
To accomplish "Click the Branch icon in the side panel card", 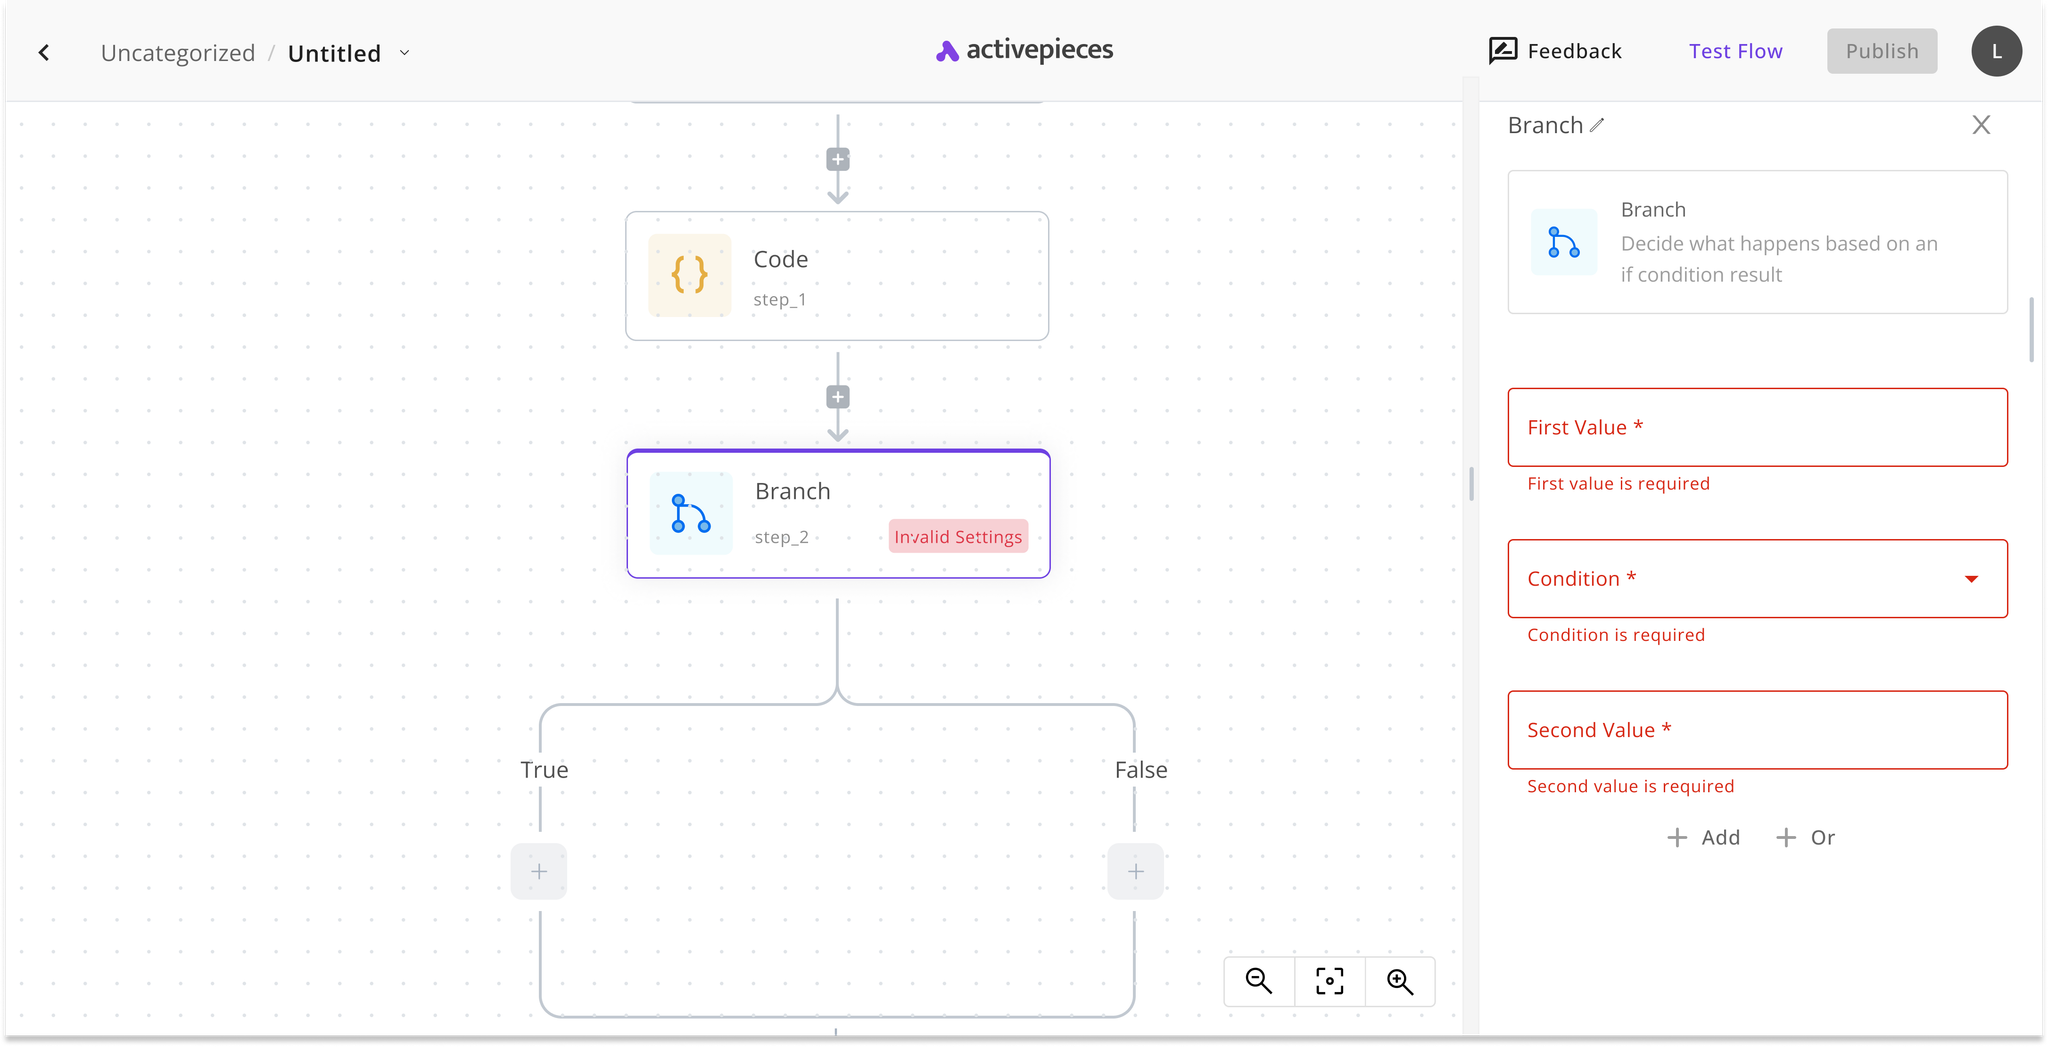I will coord(1564,242).
